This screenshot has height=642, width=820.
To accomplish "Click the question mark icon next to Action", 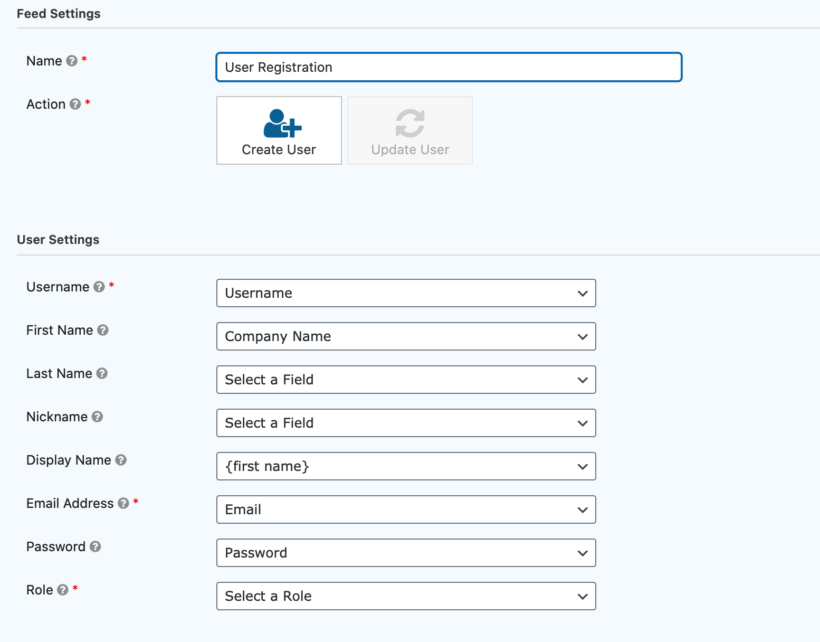I will pyautogui.click(x=74, y=104).
